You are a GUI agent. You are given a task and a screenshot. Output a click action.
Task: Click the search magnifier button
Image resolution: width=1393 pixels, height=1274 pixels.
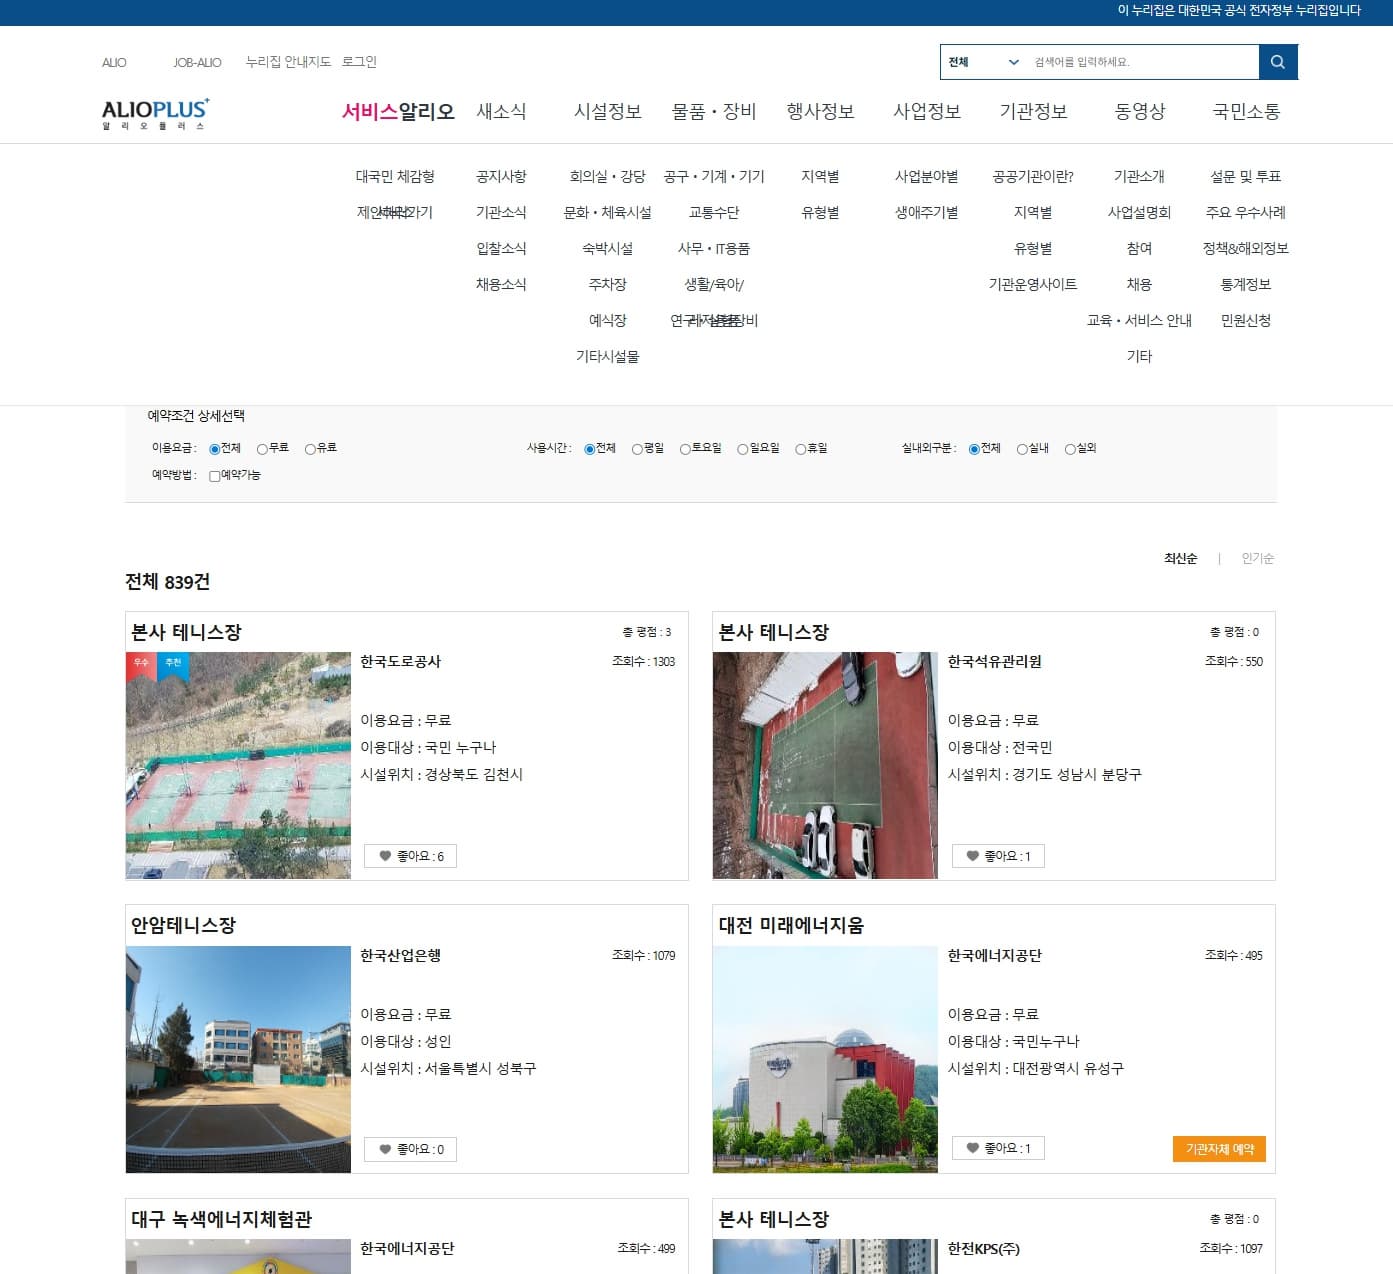(x=1278, y=62)
